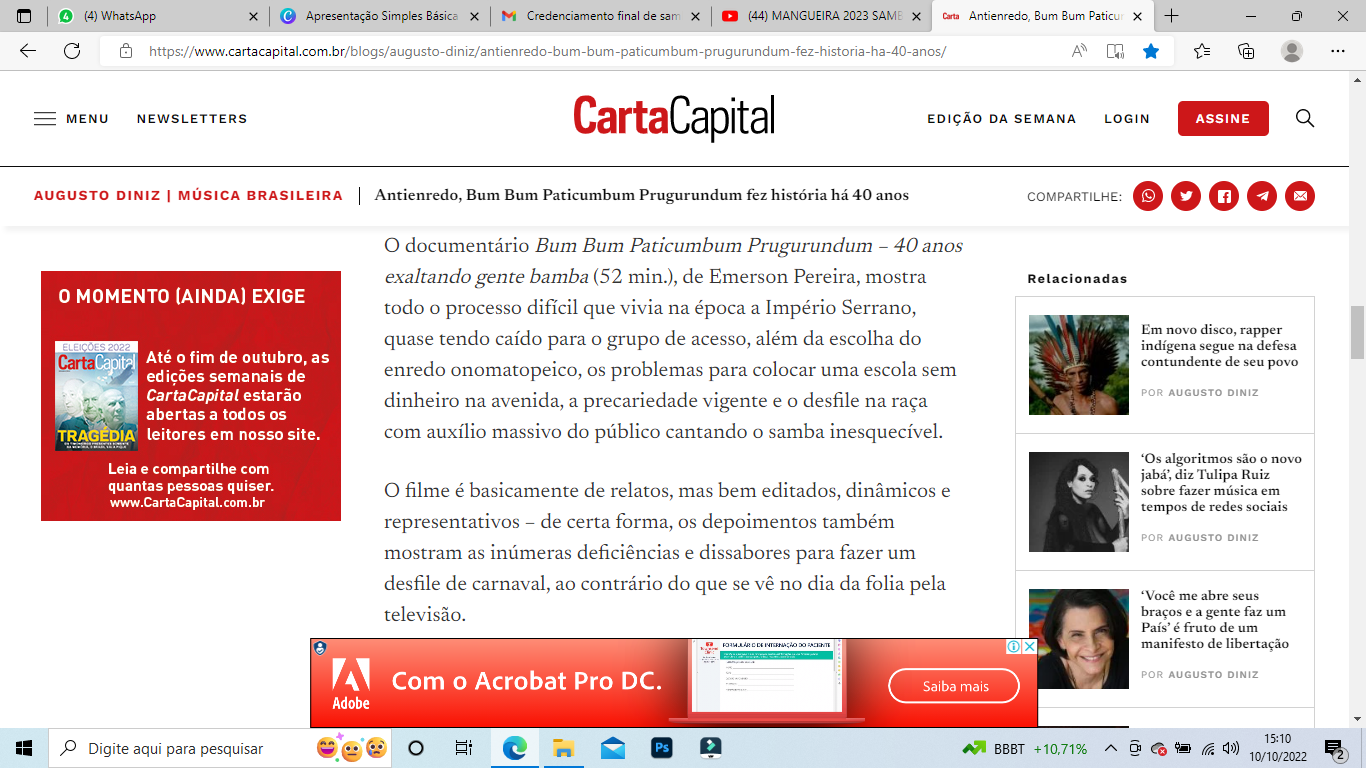Open the Adobe ad info icon
This screenshot has height=768, width=1366.
pyautogui.click(x=1014, y=646)
